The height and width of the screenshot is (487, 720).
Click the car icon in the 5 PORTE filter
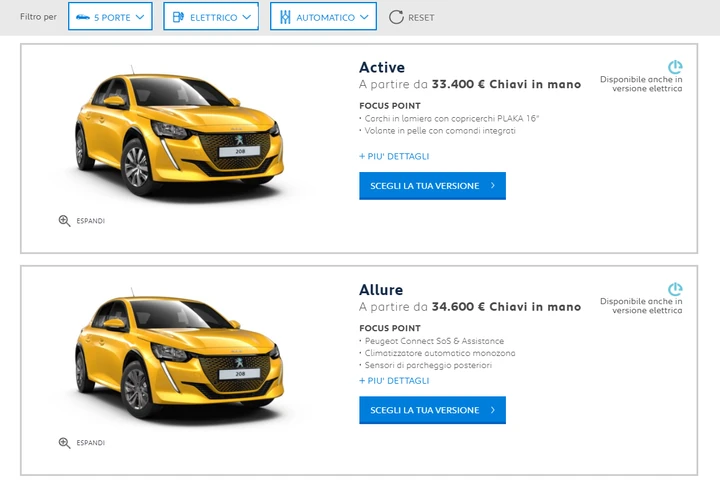coord(83,17)
